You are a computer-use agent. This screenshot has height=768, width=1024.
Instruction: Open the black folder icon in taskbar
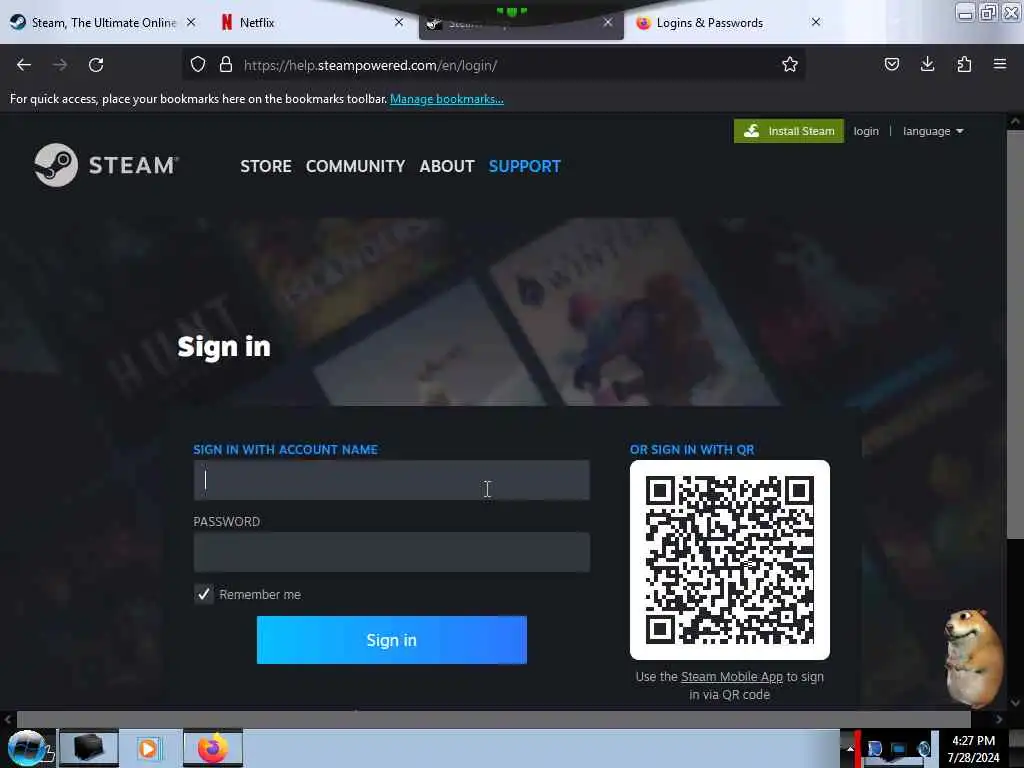pos(89,748)
